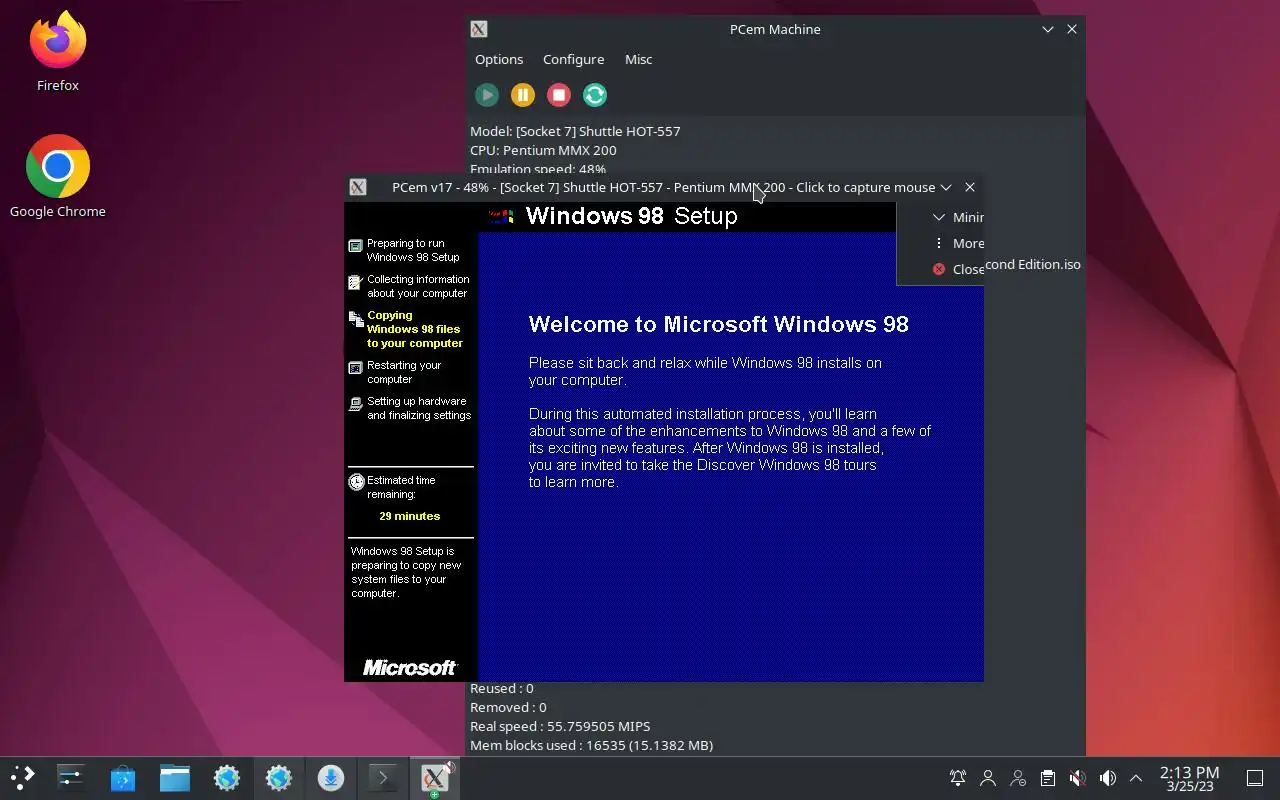Expand hidden system tray icons arrow
Image resolution: width=1280 pixels, height=800 pixels.
(x=1136, y=778)
